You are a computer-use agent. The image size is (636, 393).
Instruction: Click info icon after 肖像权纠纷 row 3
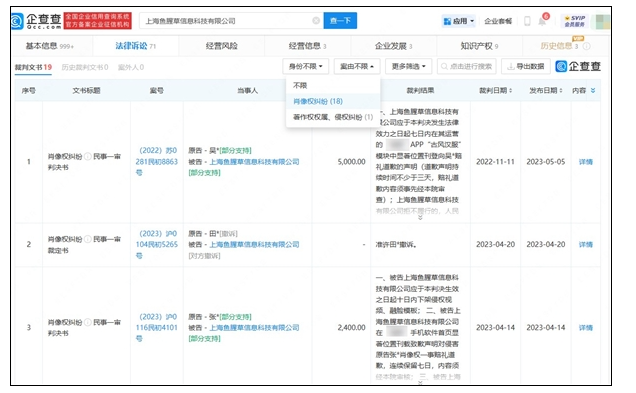pos(88,322)
